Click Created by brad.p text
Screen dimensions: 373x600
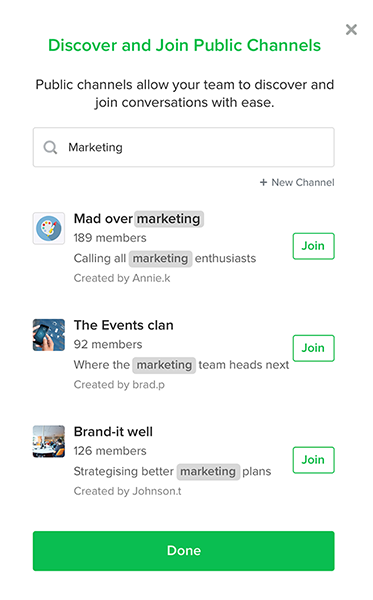coord(119,385)
